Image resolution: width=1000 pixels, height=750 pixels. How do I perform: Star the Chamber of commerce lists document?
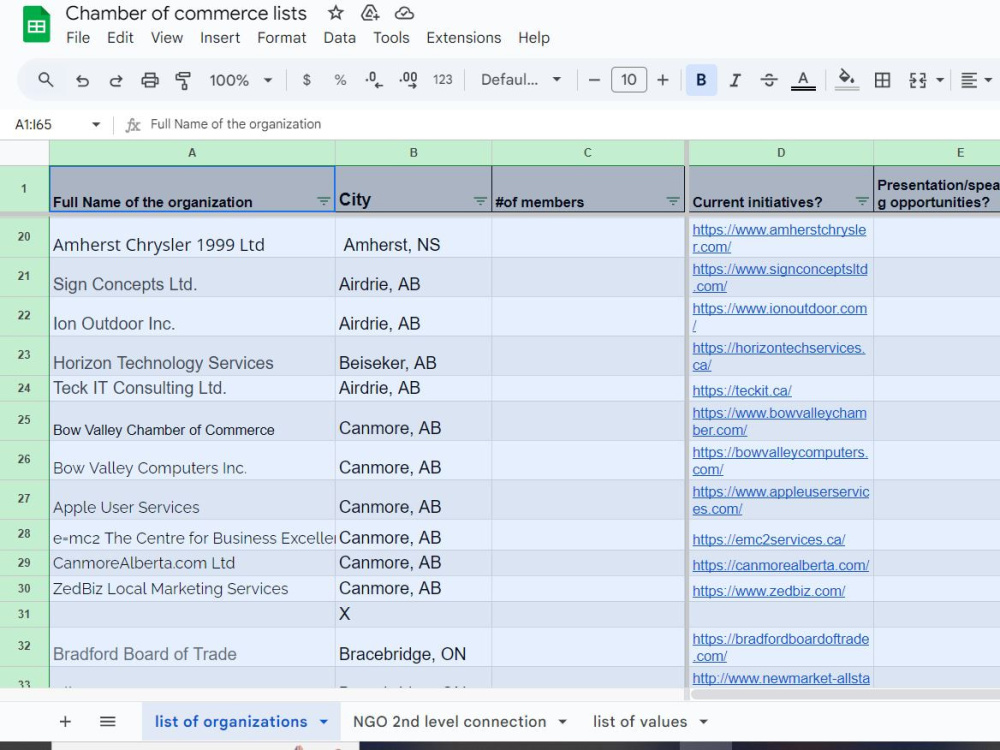click(x=335, y=13)
